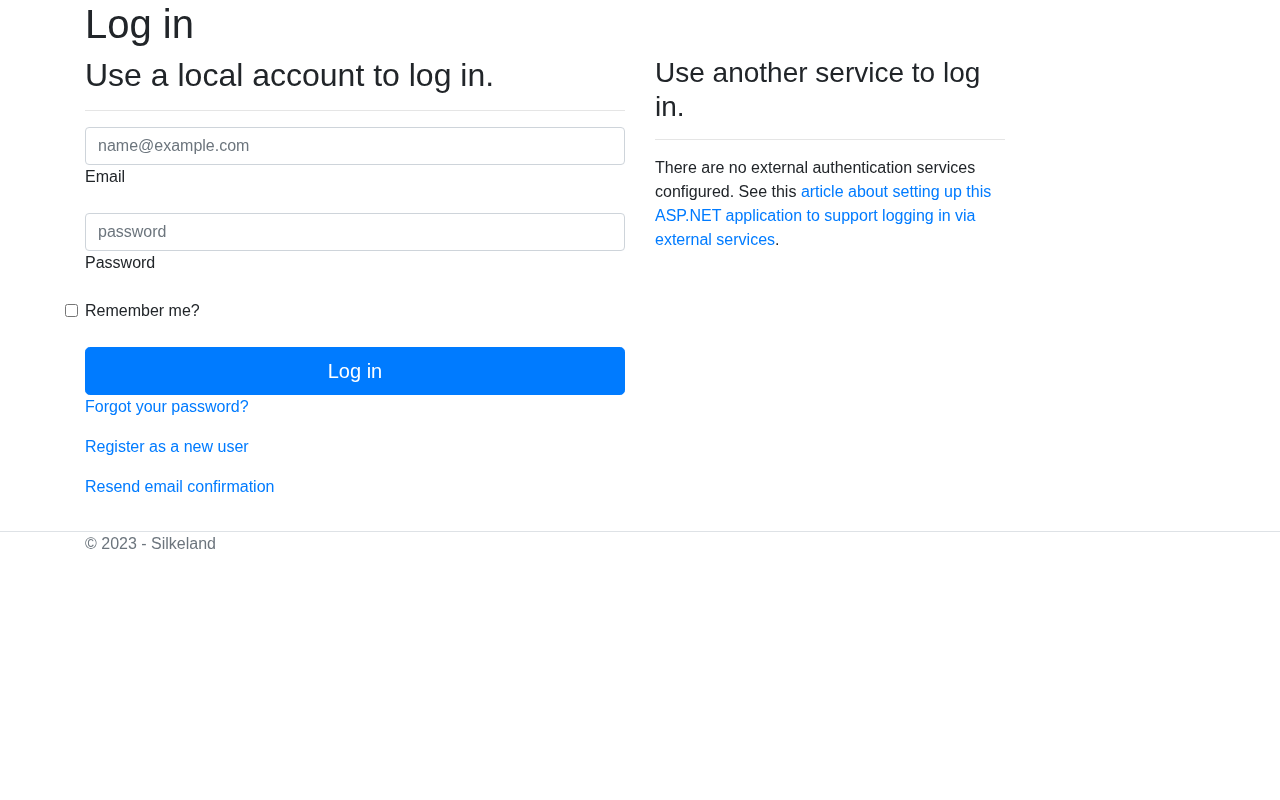Click the divider line under the local account heading

355,110
